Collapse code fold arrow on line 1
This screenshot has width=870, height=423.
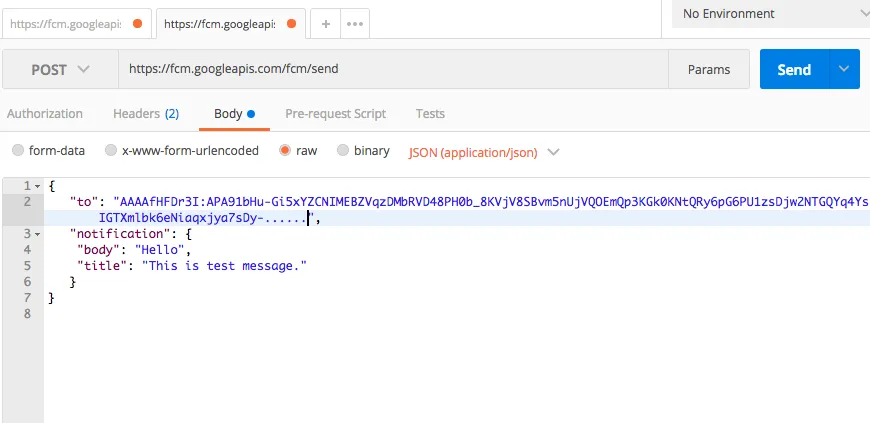pos(37,187)
